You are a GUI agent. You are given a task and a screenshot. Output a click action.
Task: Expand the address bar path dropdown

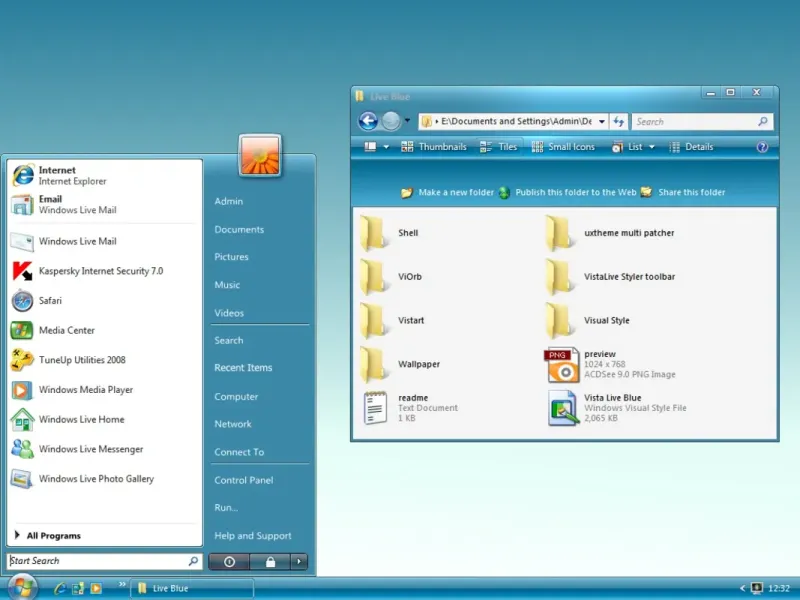point(601,121)
